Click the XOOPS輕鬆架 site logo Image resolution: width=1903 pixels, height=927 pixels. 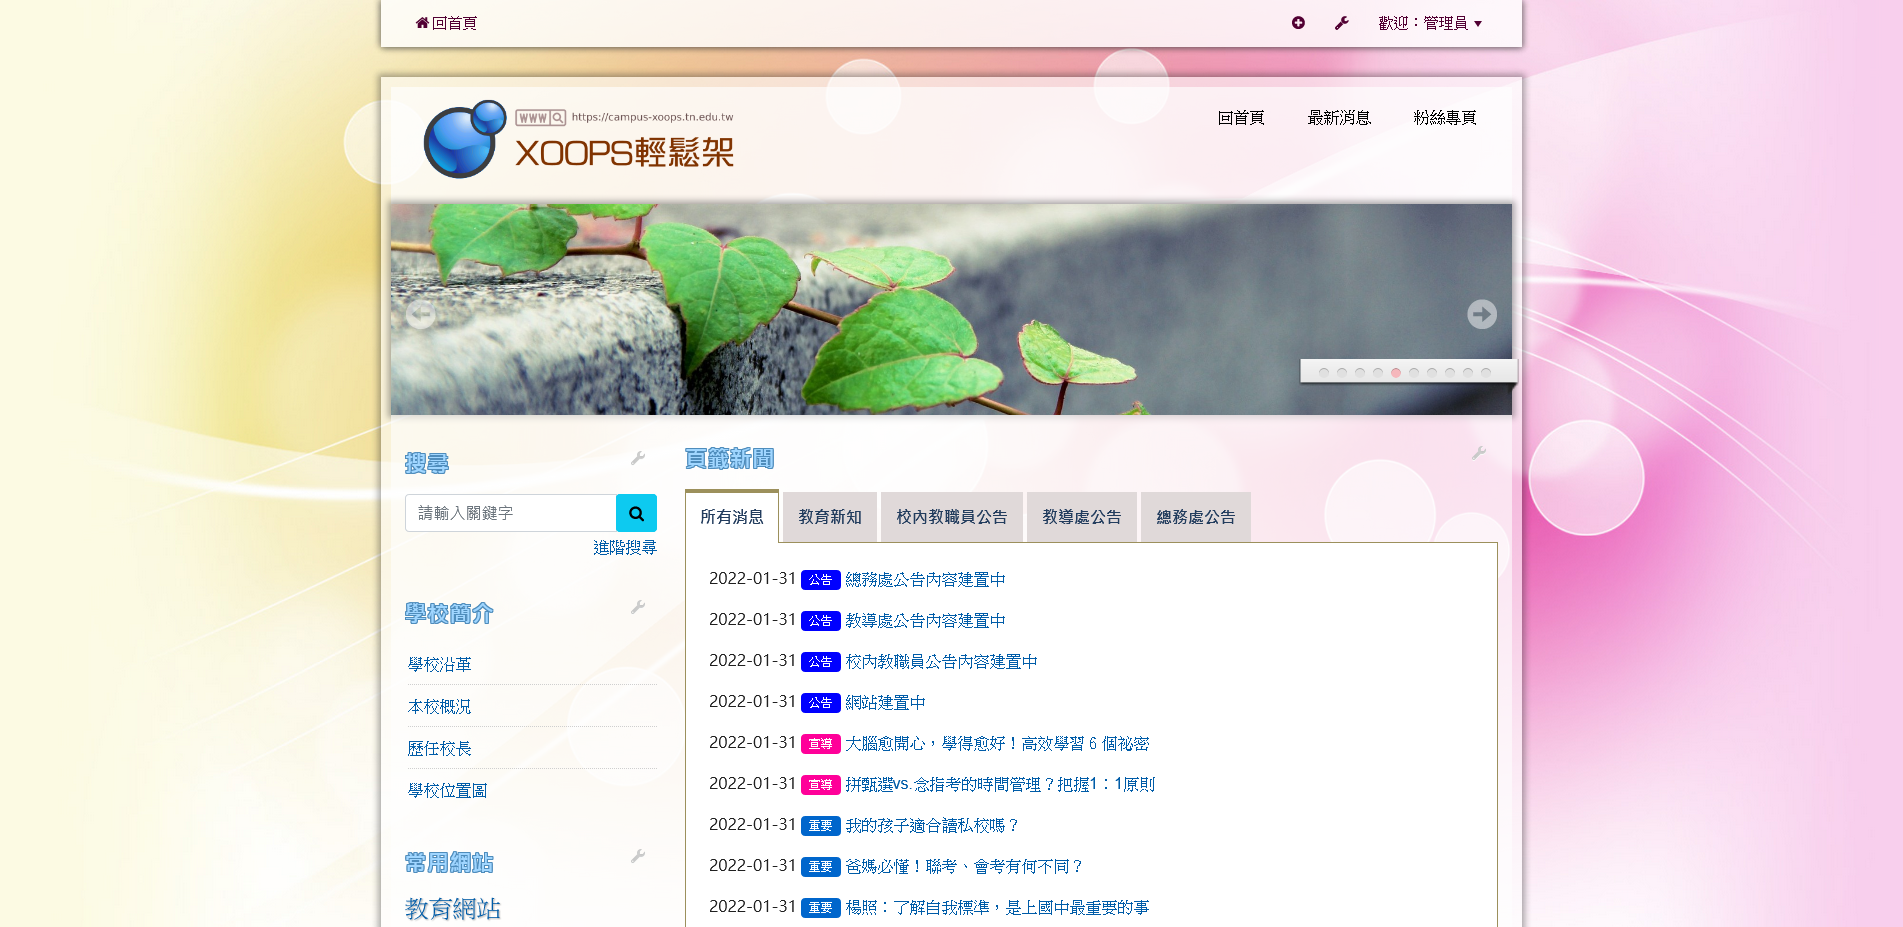point(579,140)
